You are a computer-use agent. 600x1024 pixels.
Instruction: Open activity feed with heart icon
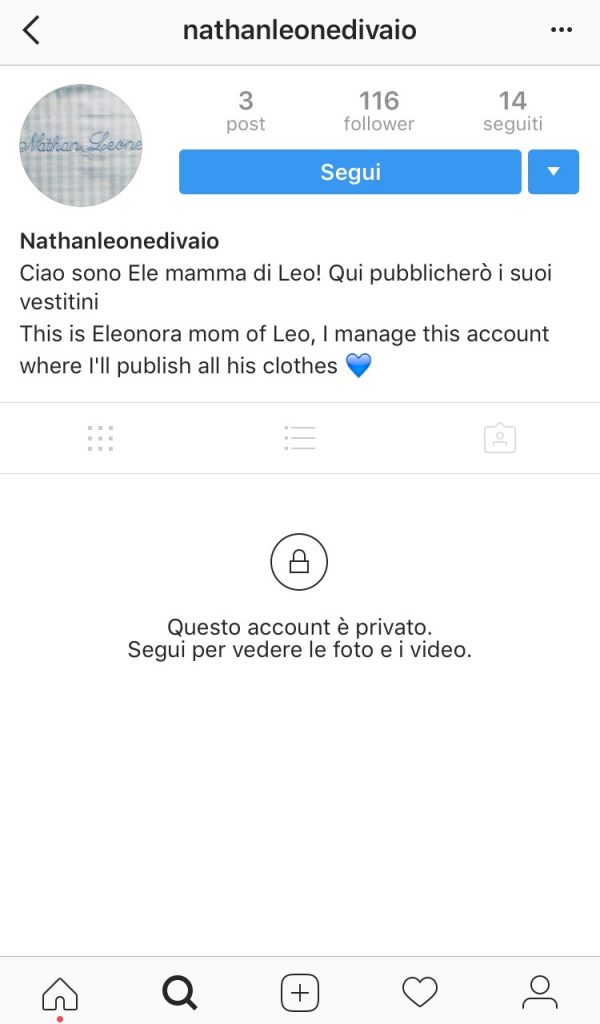point(419,992)
